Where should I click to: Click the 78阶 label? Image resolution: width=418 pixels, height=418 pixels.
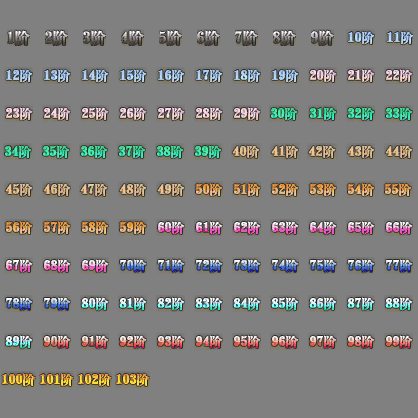coord(18,304)
